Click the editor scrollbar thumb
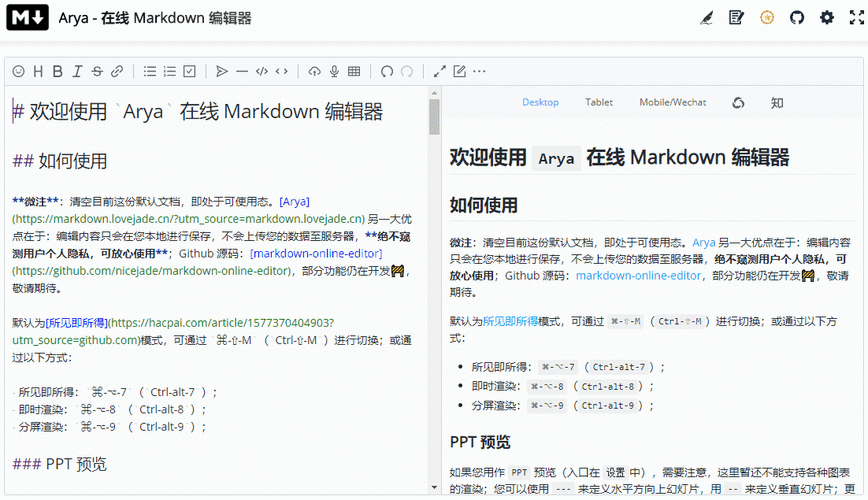 coord(434,116)
